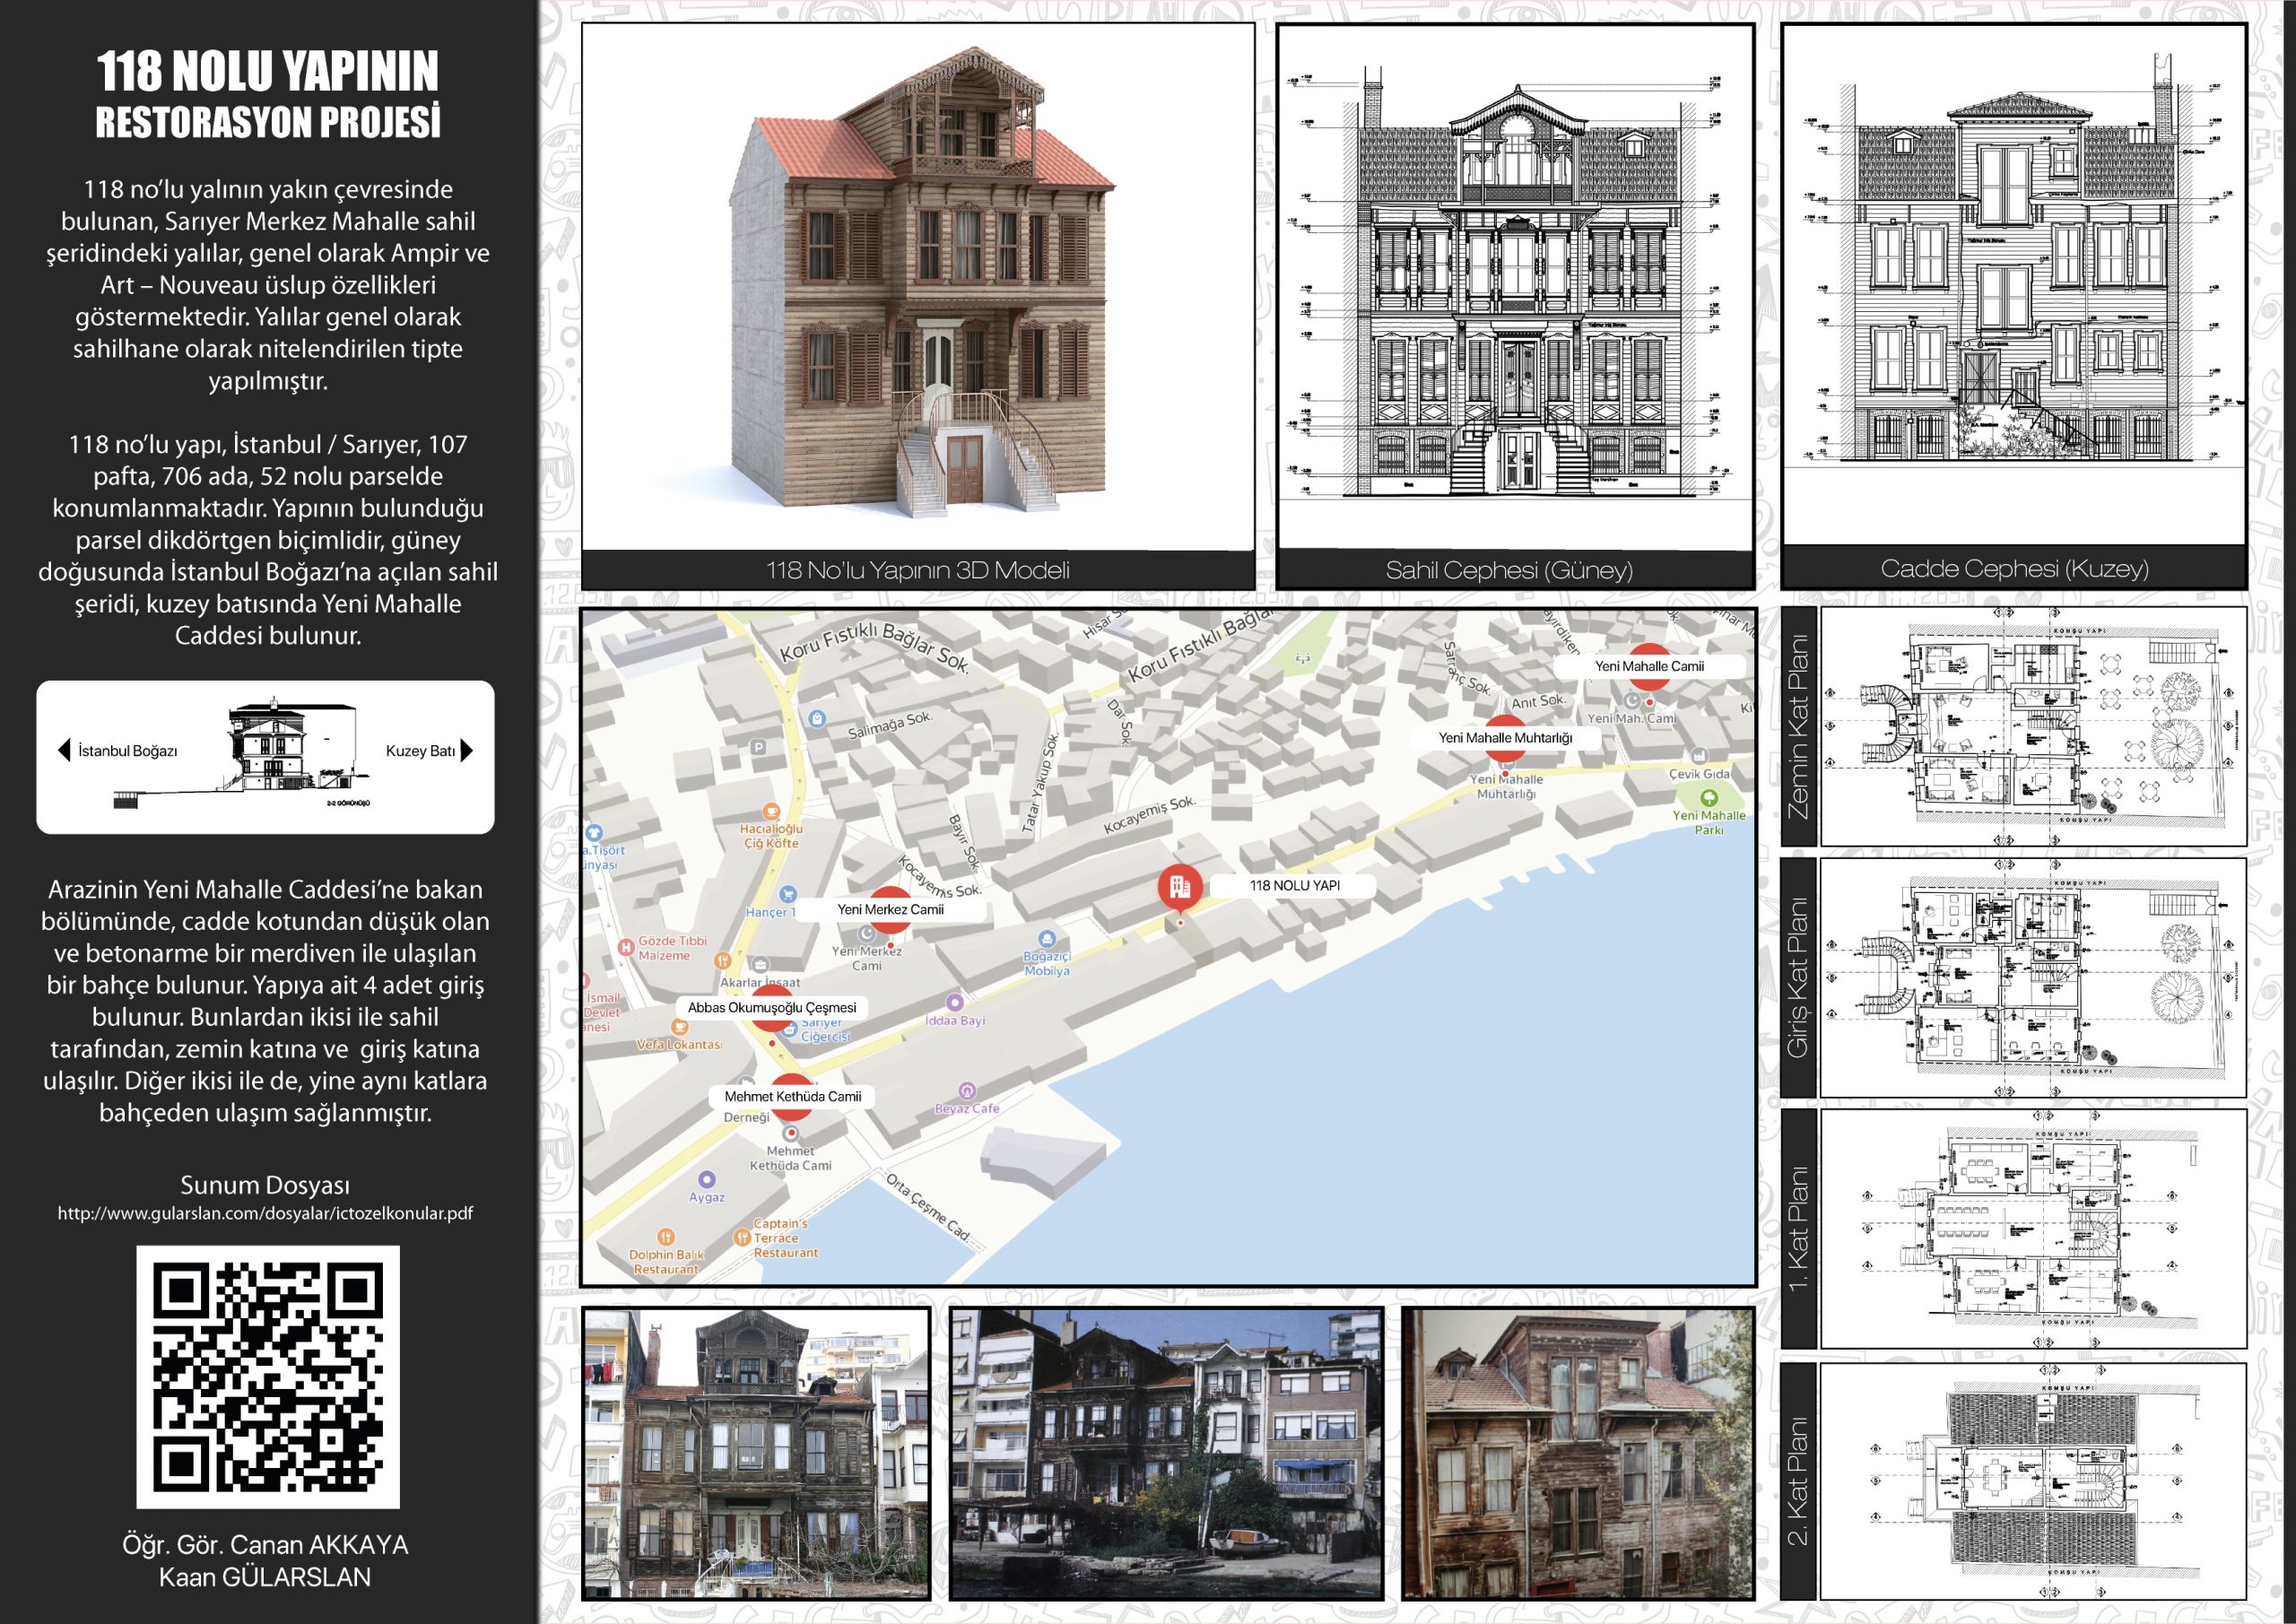
Task: Select the 2. Kat Planı side label
Action: pos(1798,1481)
